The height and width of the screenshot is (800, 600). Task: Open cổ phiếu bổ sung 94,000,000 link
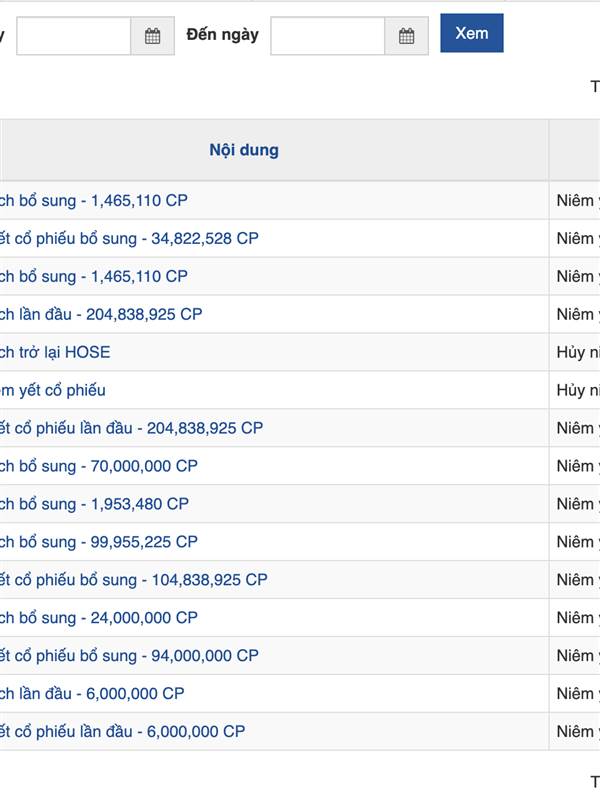pos(129,656)
